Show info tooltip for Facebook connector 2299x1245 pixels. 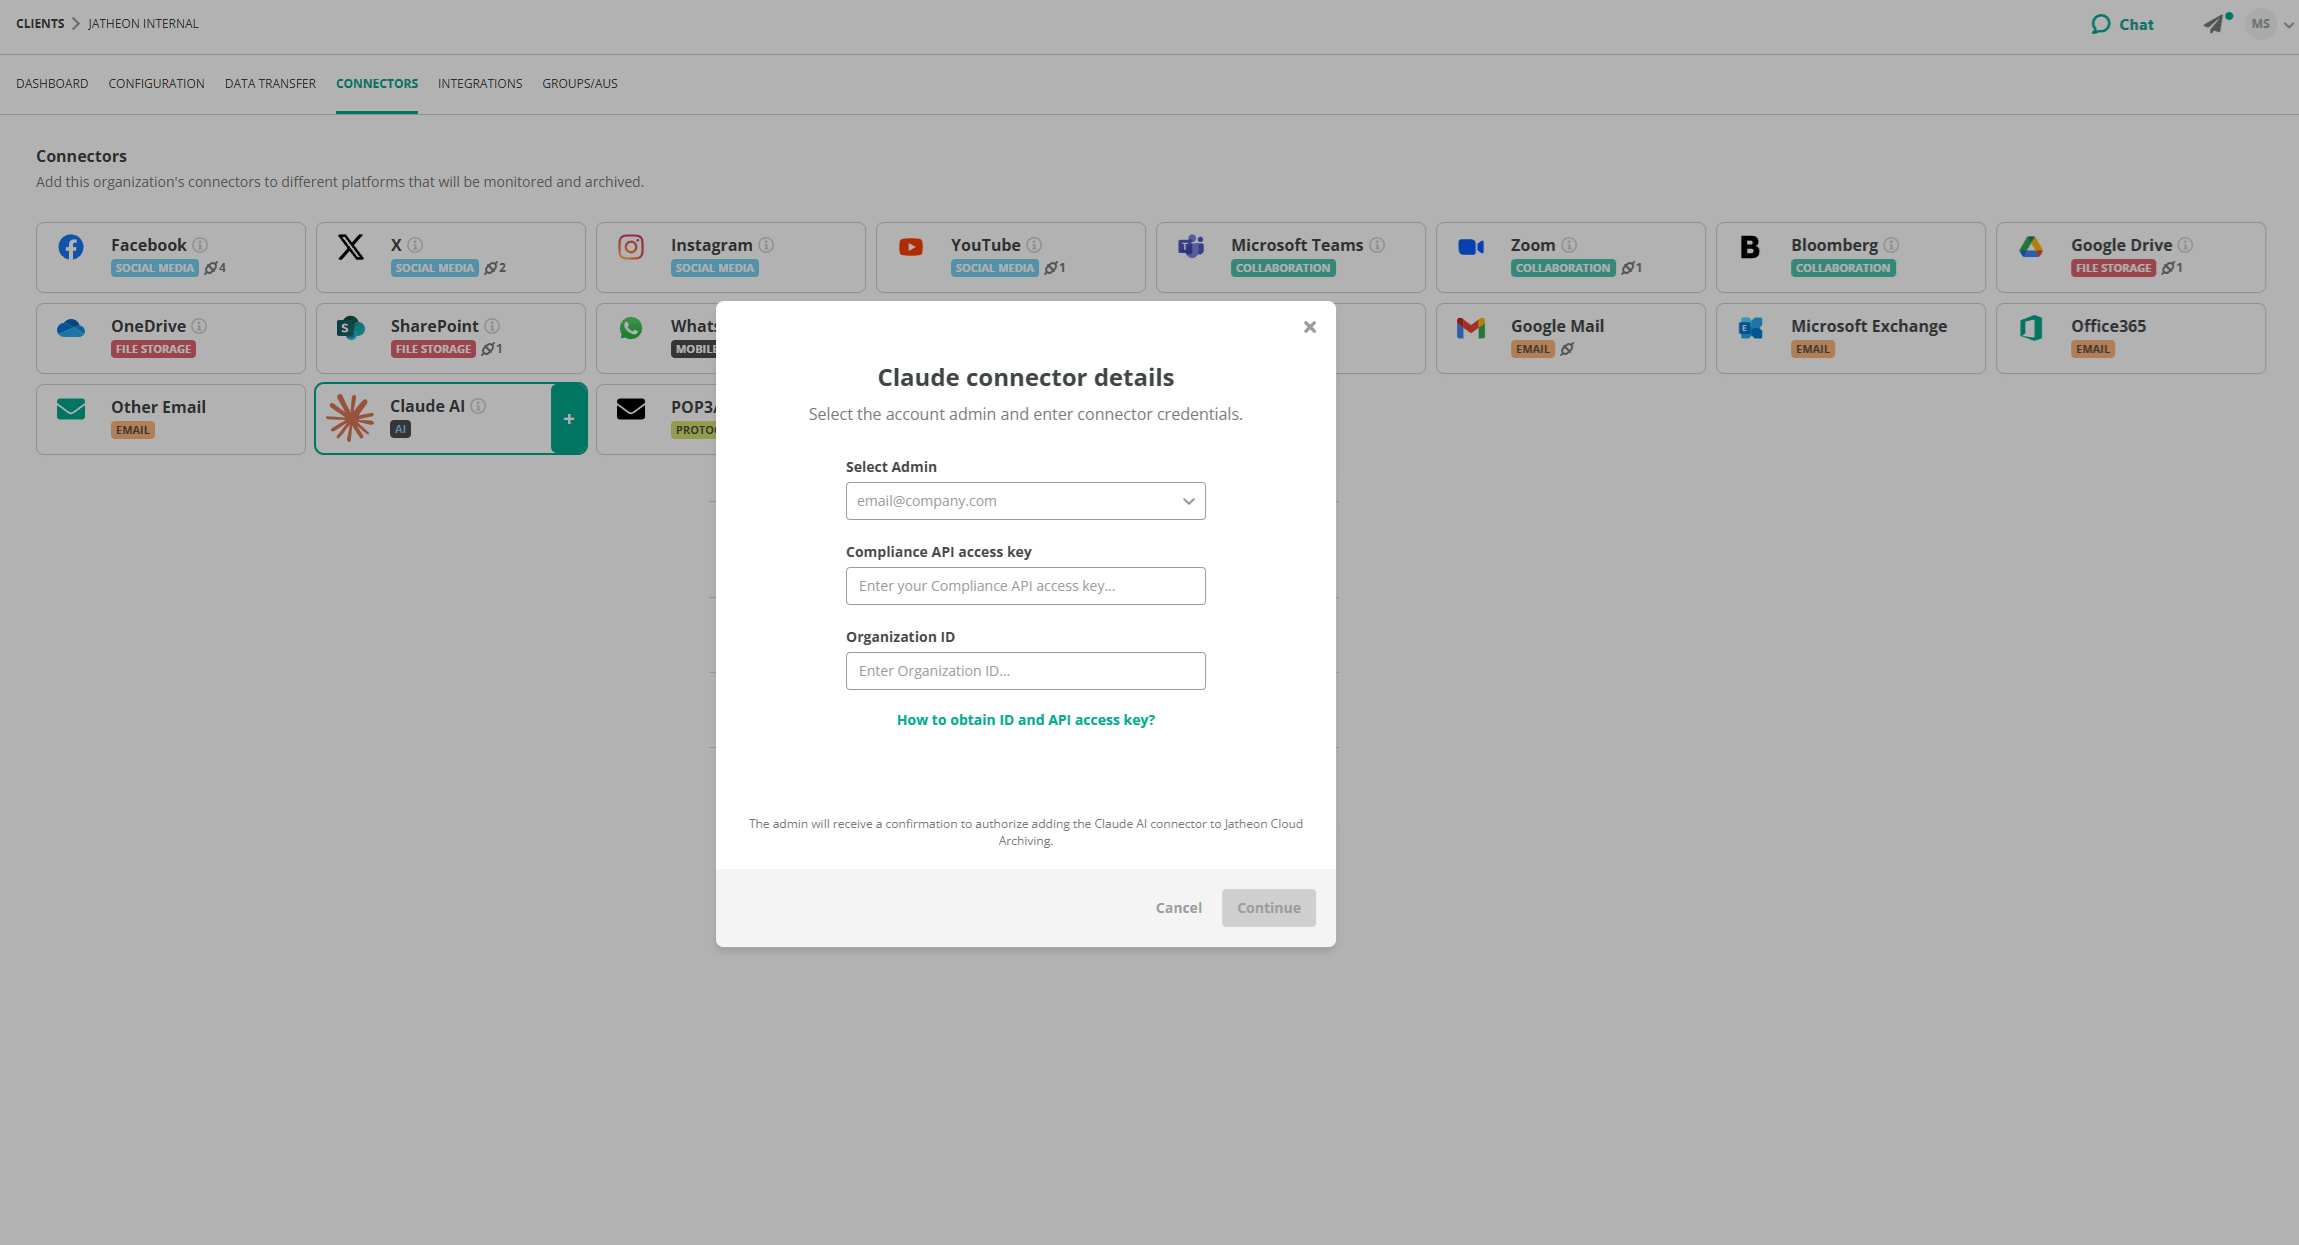[200, 245]
